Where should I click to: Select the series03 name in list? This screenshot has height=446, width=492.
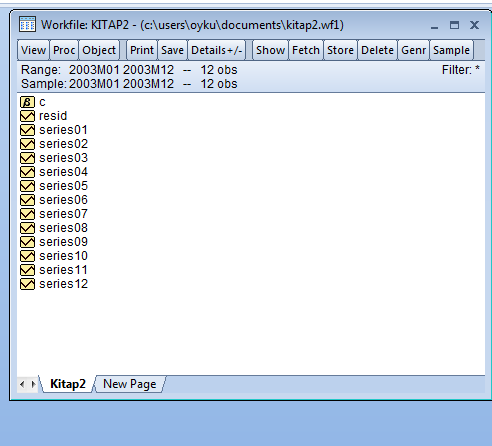(x=63, y=158)
